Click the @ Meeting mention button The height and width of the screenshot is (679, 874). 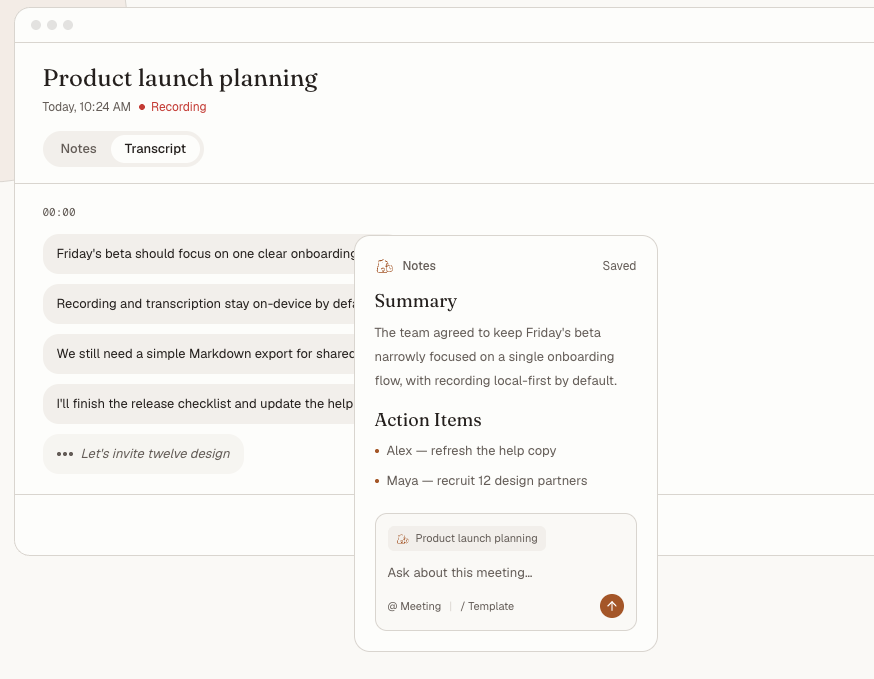[414, 606]
